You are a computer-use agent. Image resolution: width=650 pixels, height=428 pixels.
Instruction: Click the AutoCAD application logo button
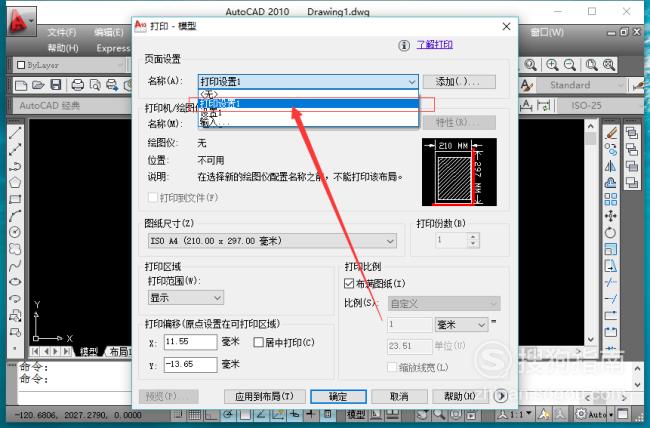pos(20,21)
